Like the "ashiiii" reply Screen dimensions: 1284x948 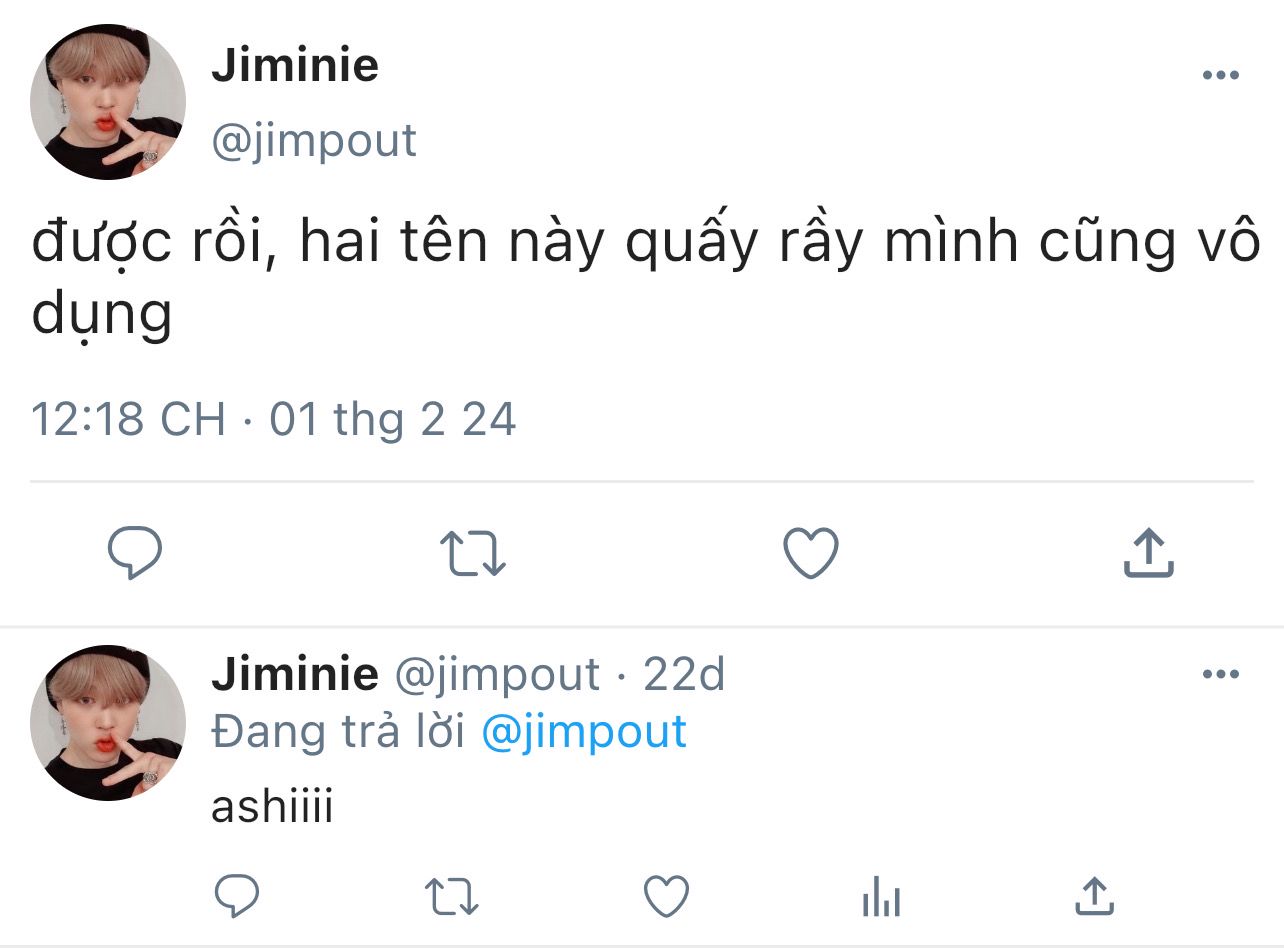[666, 896]
